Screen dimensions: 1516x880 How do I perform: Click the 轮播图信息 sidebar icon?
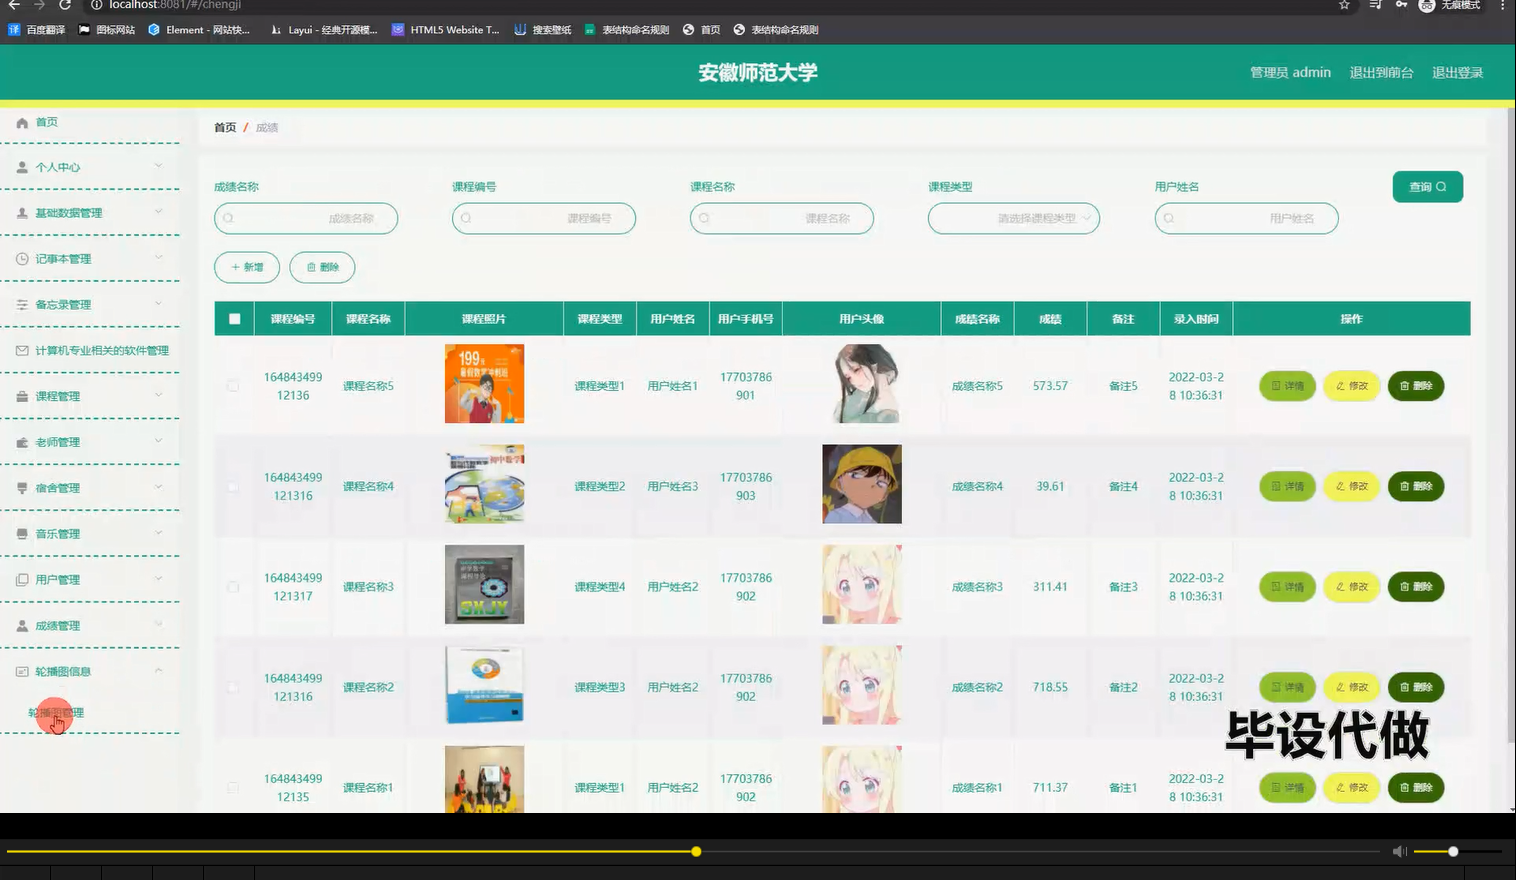(22, 671)
